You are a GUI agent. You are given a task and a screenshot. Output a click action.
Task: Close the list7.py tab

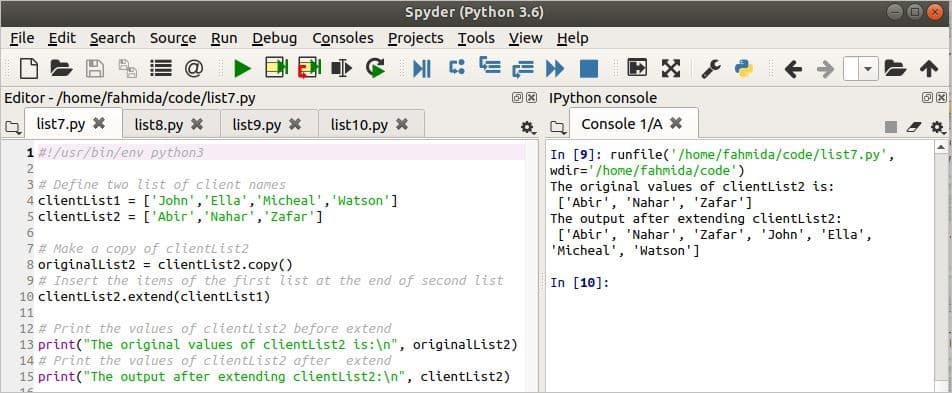coord(99,123)
